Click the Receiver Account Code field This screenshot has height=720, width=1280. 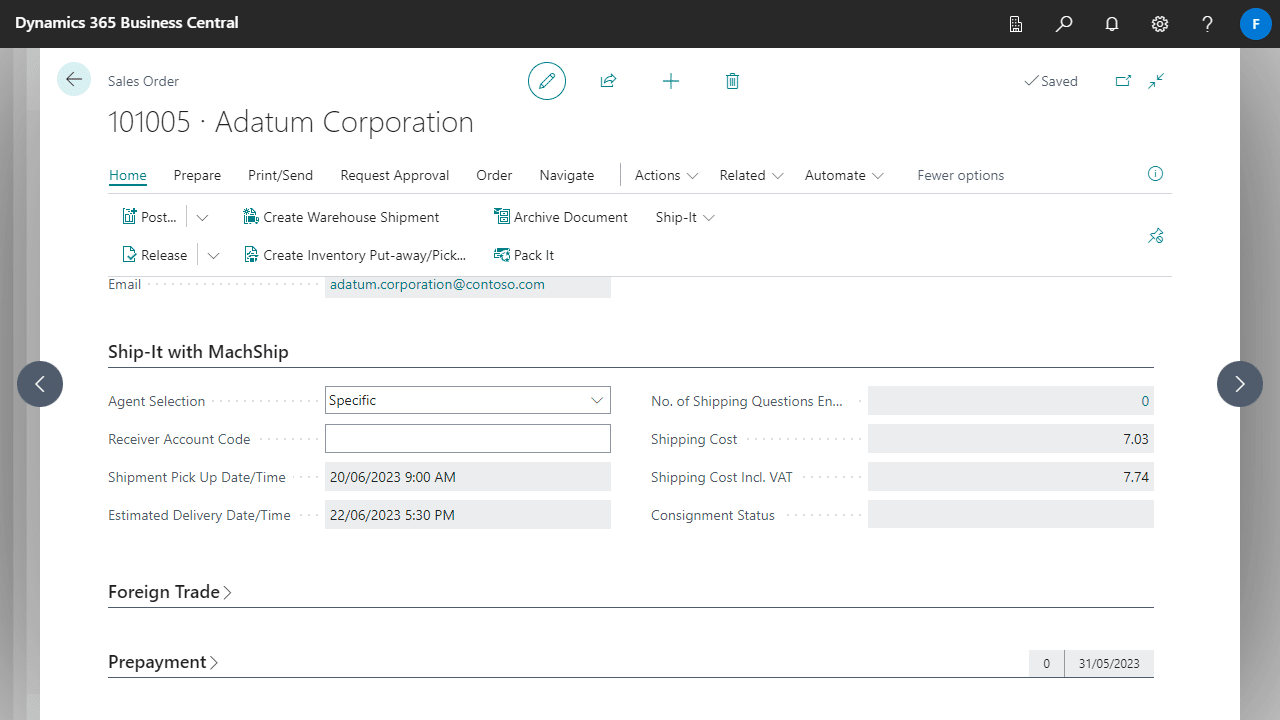click(467, 438)
